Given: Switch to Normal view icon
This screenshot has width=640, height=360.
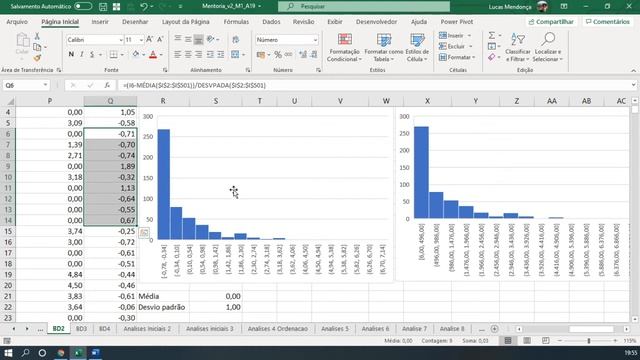Looking at the screenshot, I should click(x=508, y=340).
